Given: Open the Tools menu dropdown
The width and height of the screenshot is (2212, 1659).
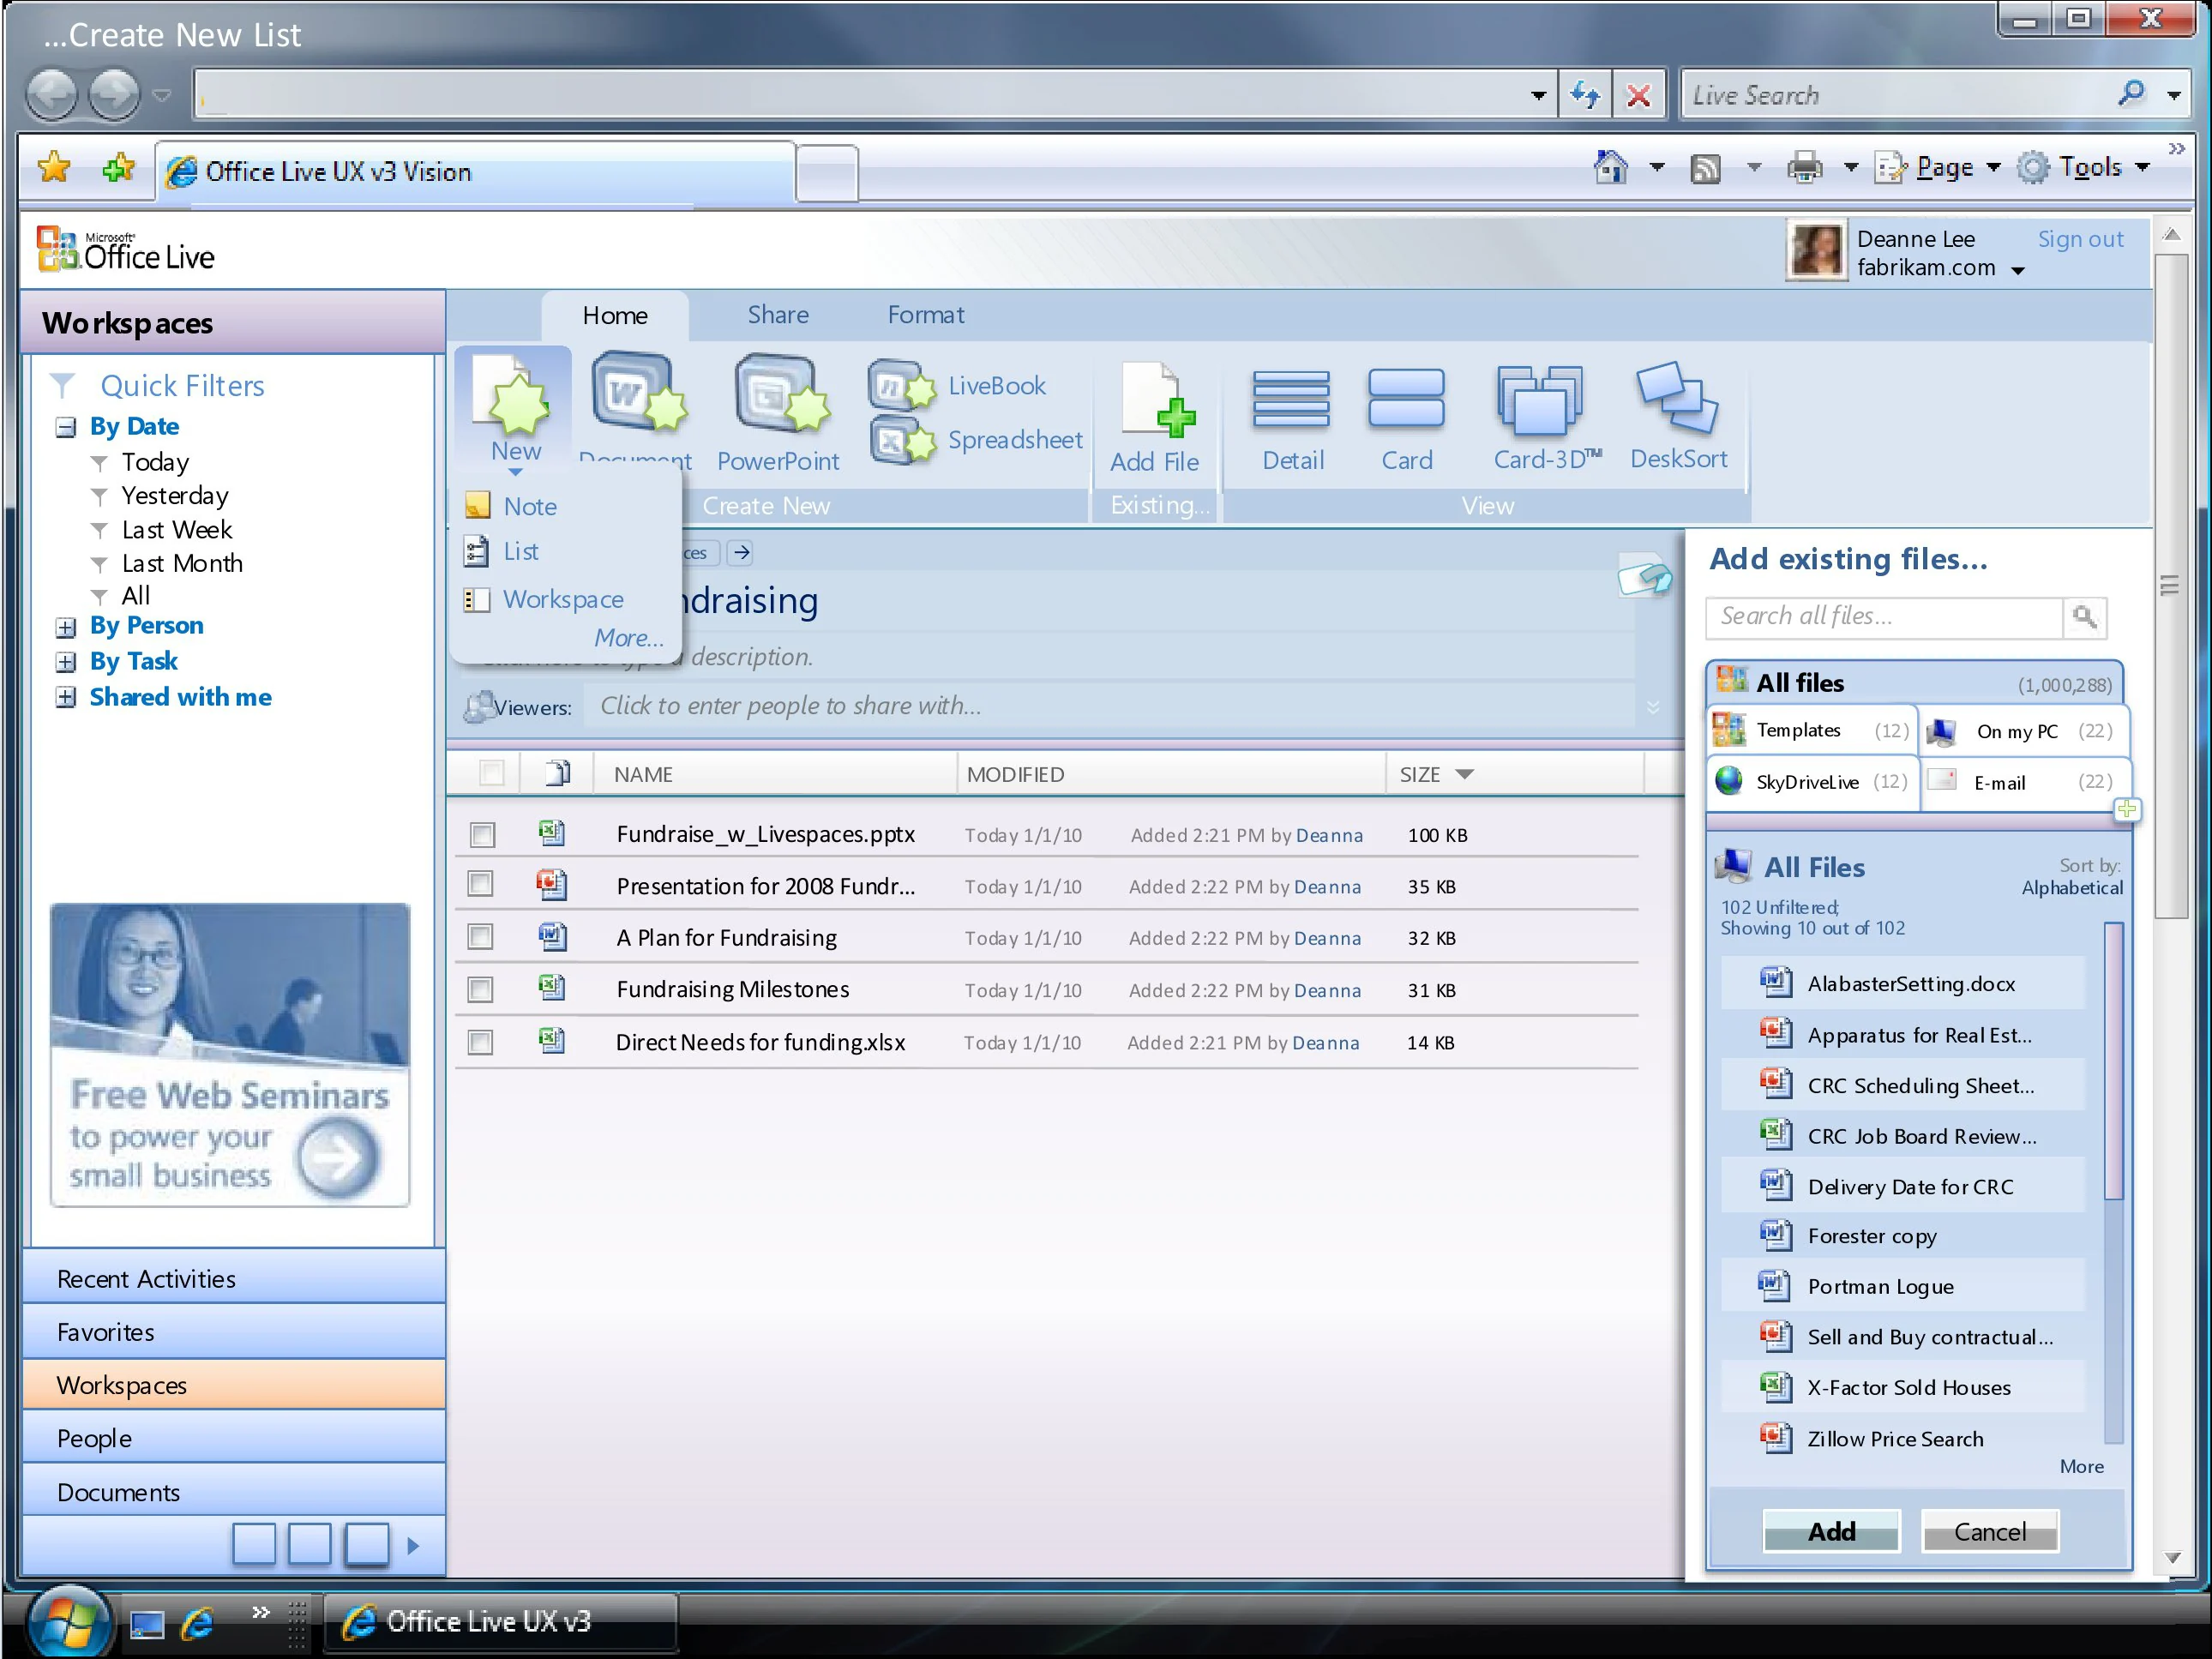Looking at the screenshot, I should pos(2142,168).
